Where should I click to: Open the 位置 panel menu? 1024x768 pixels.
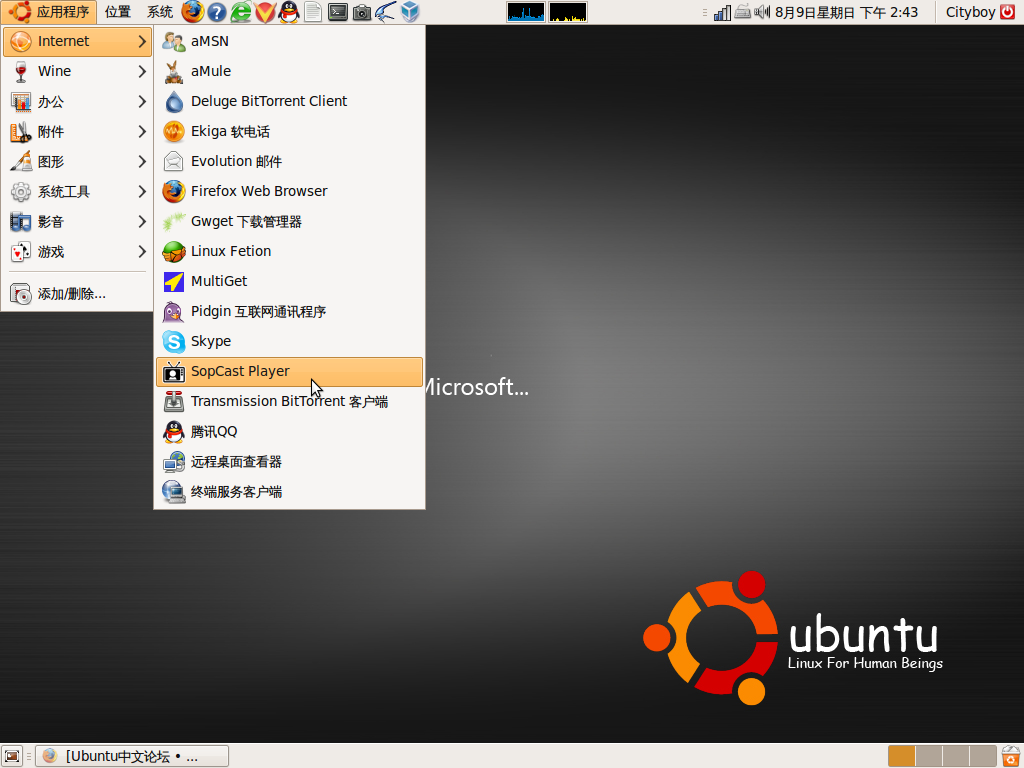(118, 12)
